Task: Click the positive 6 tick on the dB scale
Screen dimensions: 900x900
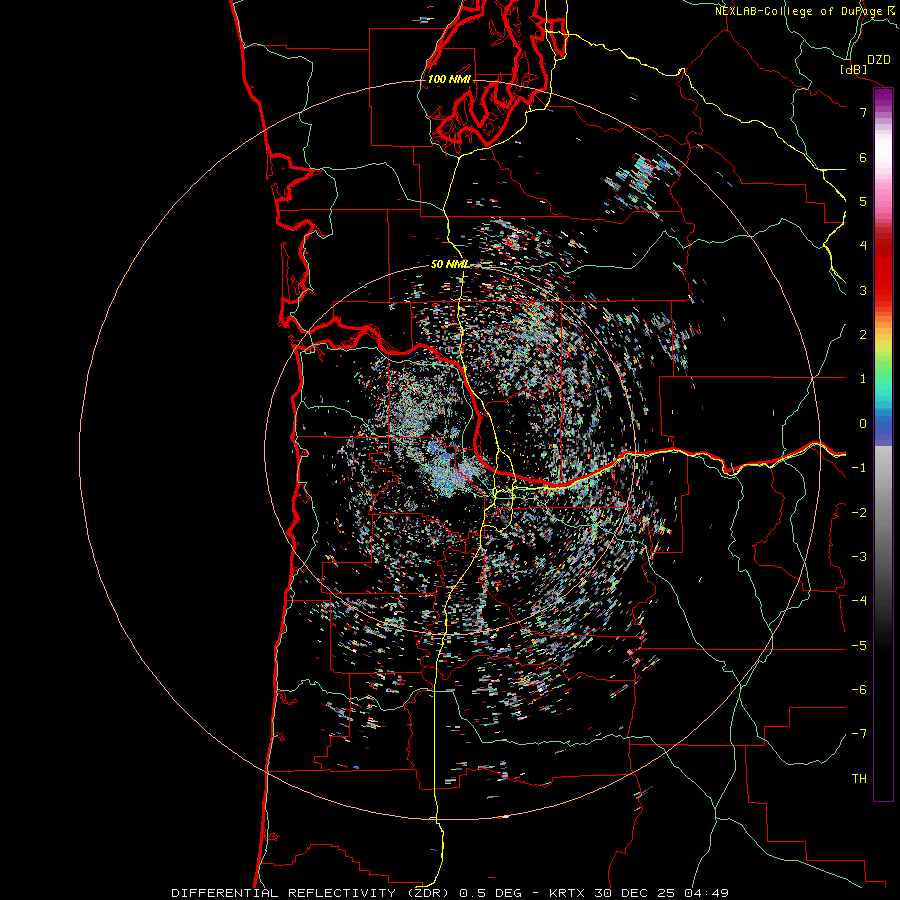Action: pyautogui.click(x=863, y=157)
